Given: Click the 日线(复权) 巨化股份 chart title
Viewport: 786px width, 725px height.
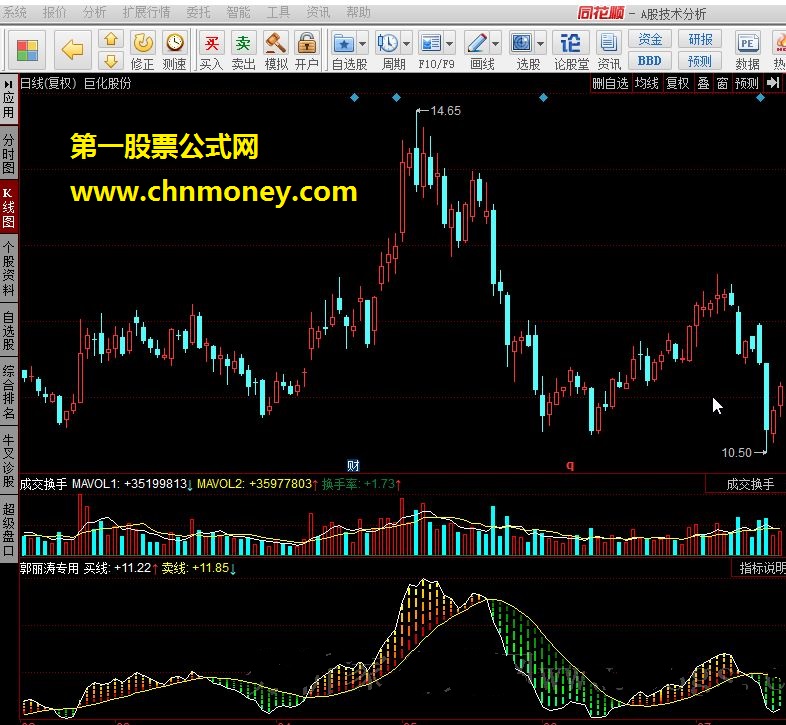Looking at the screenshot, I should point(76,83).
